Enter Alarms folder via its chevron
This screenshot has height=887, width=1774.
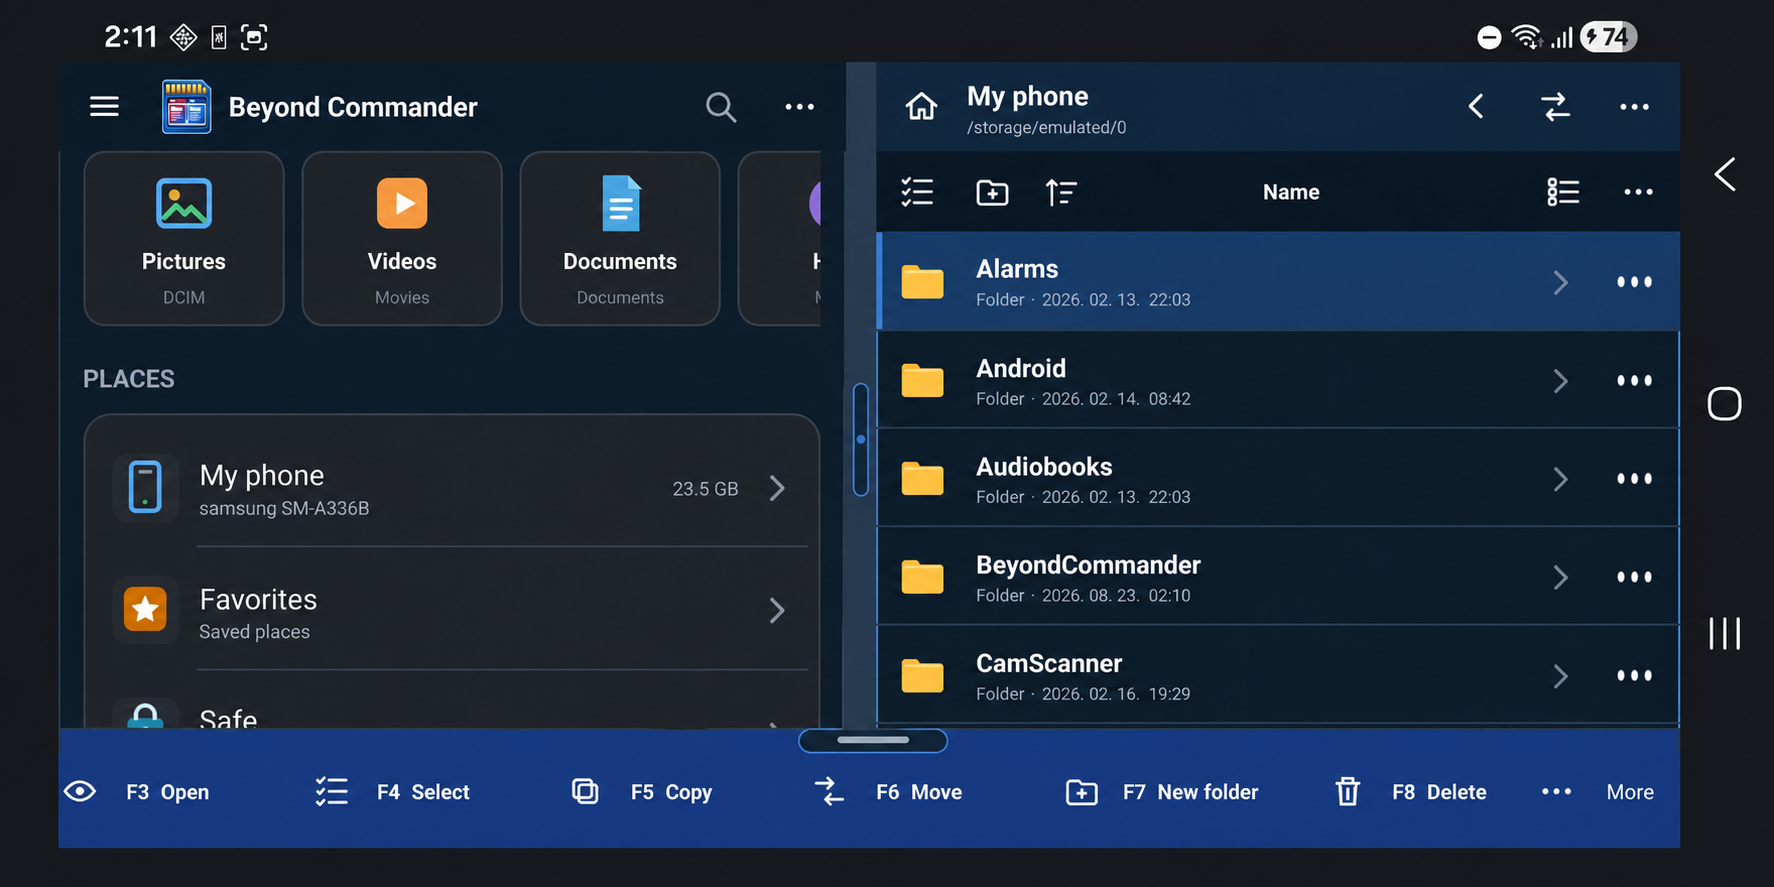click(x=1560, y=282)
